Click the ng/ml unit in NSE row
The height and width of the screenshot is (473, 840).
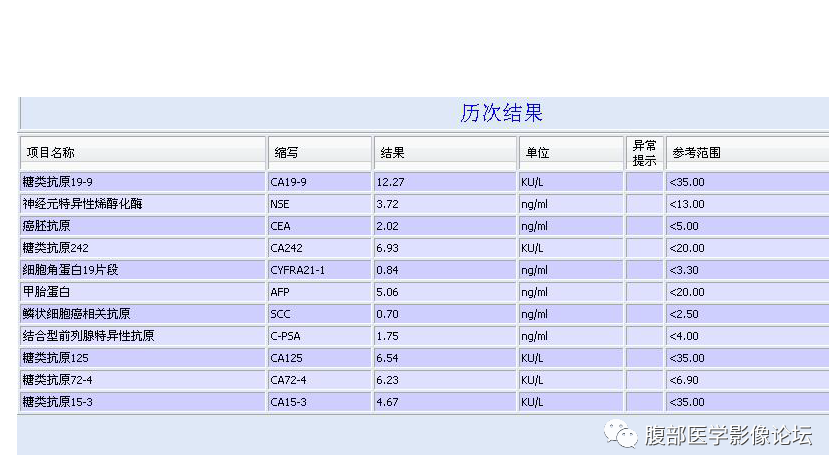tap(534, 204)
